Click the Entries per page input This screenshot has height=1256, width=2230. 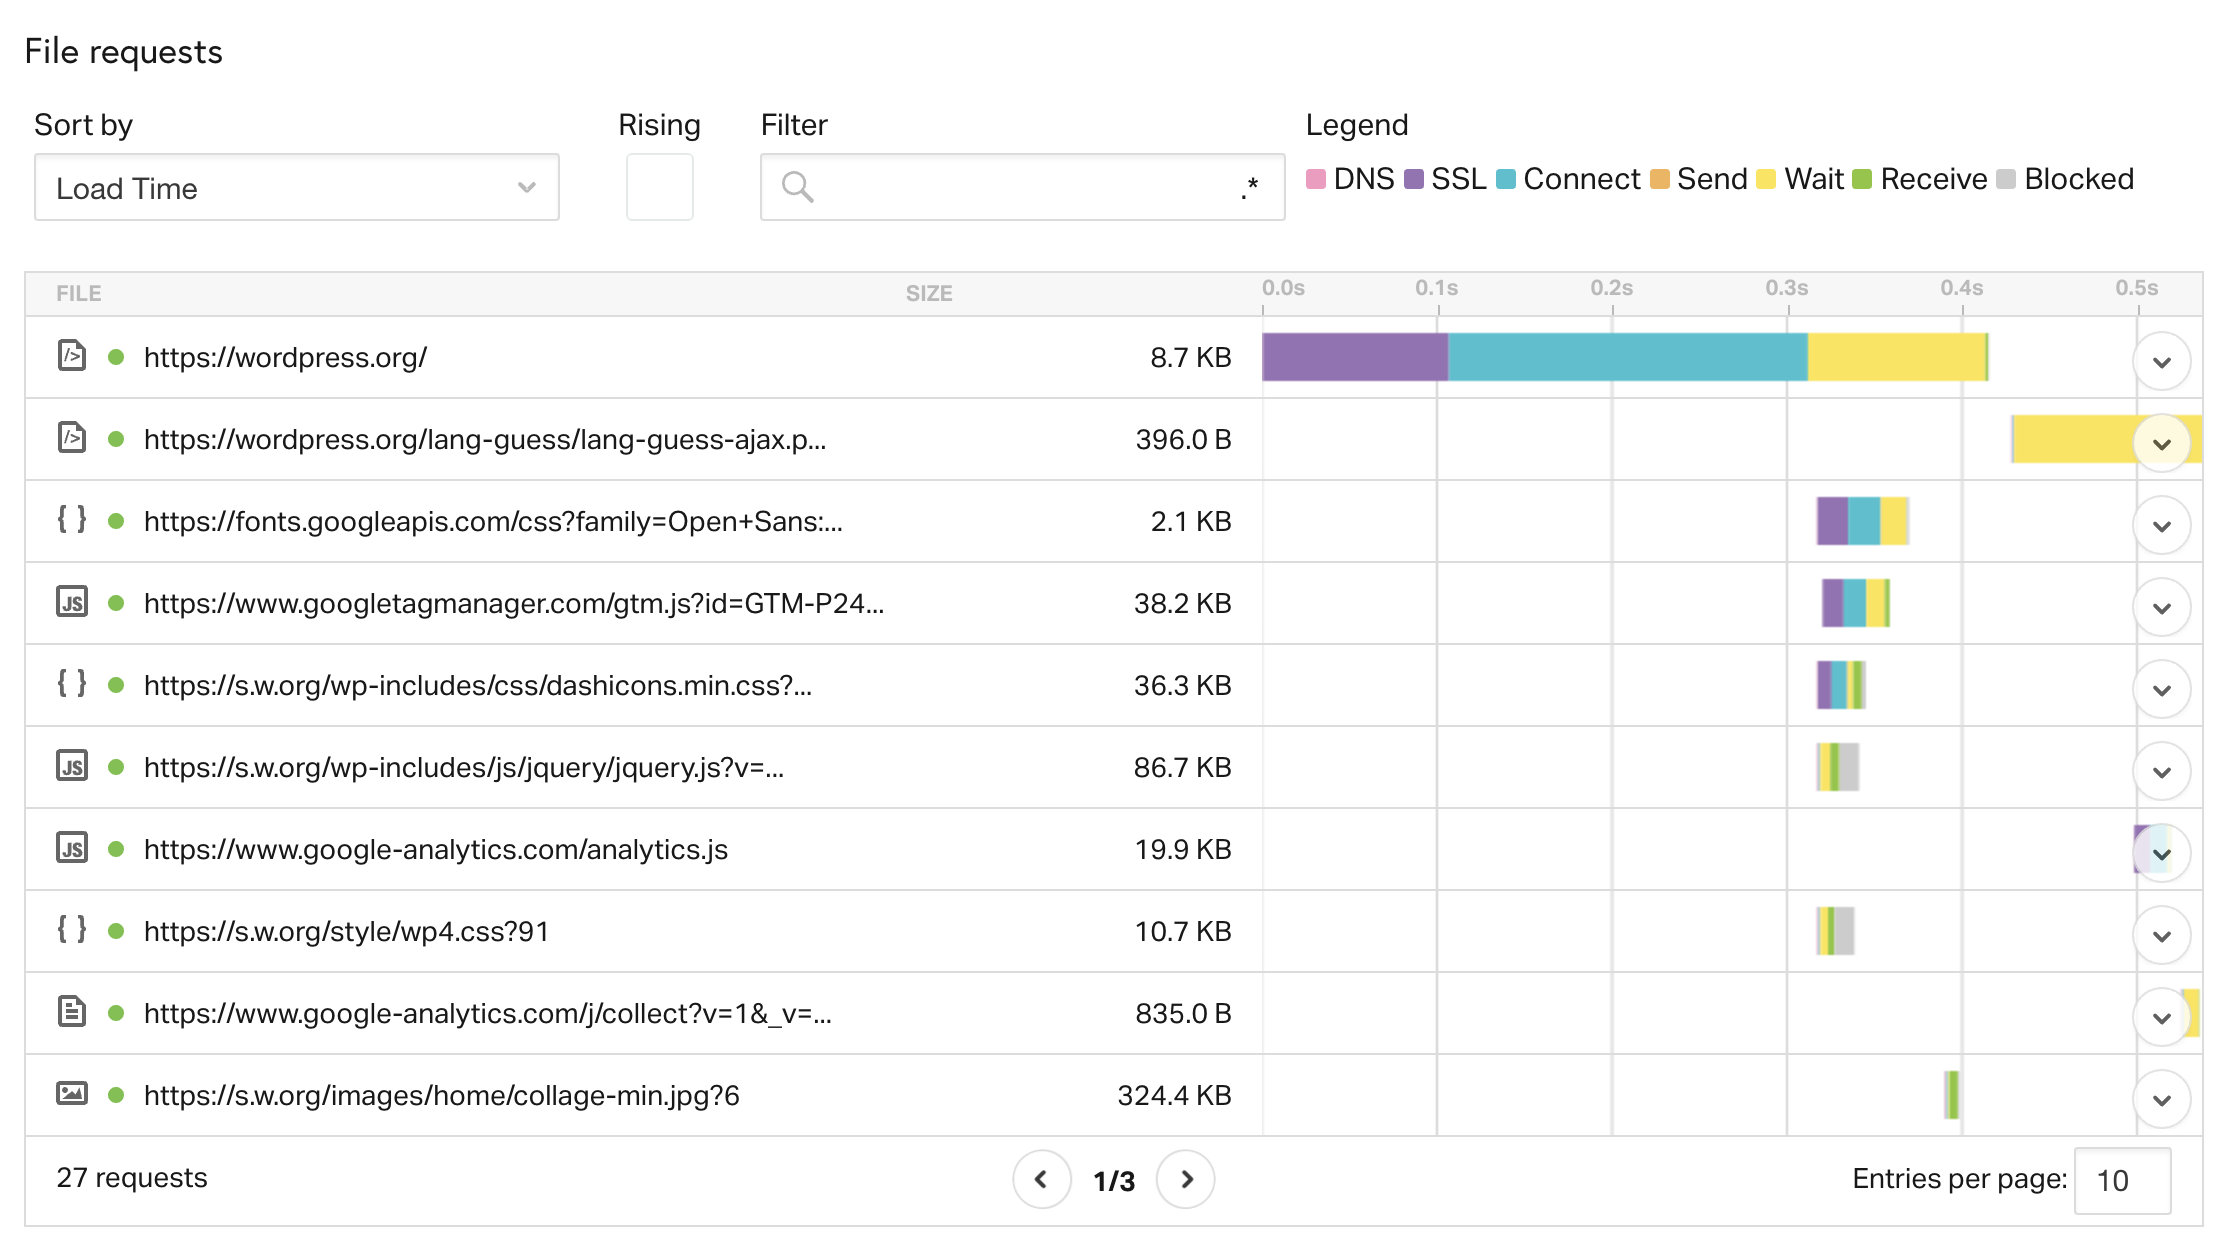click(2121, 1180)
